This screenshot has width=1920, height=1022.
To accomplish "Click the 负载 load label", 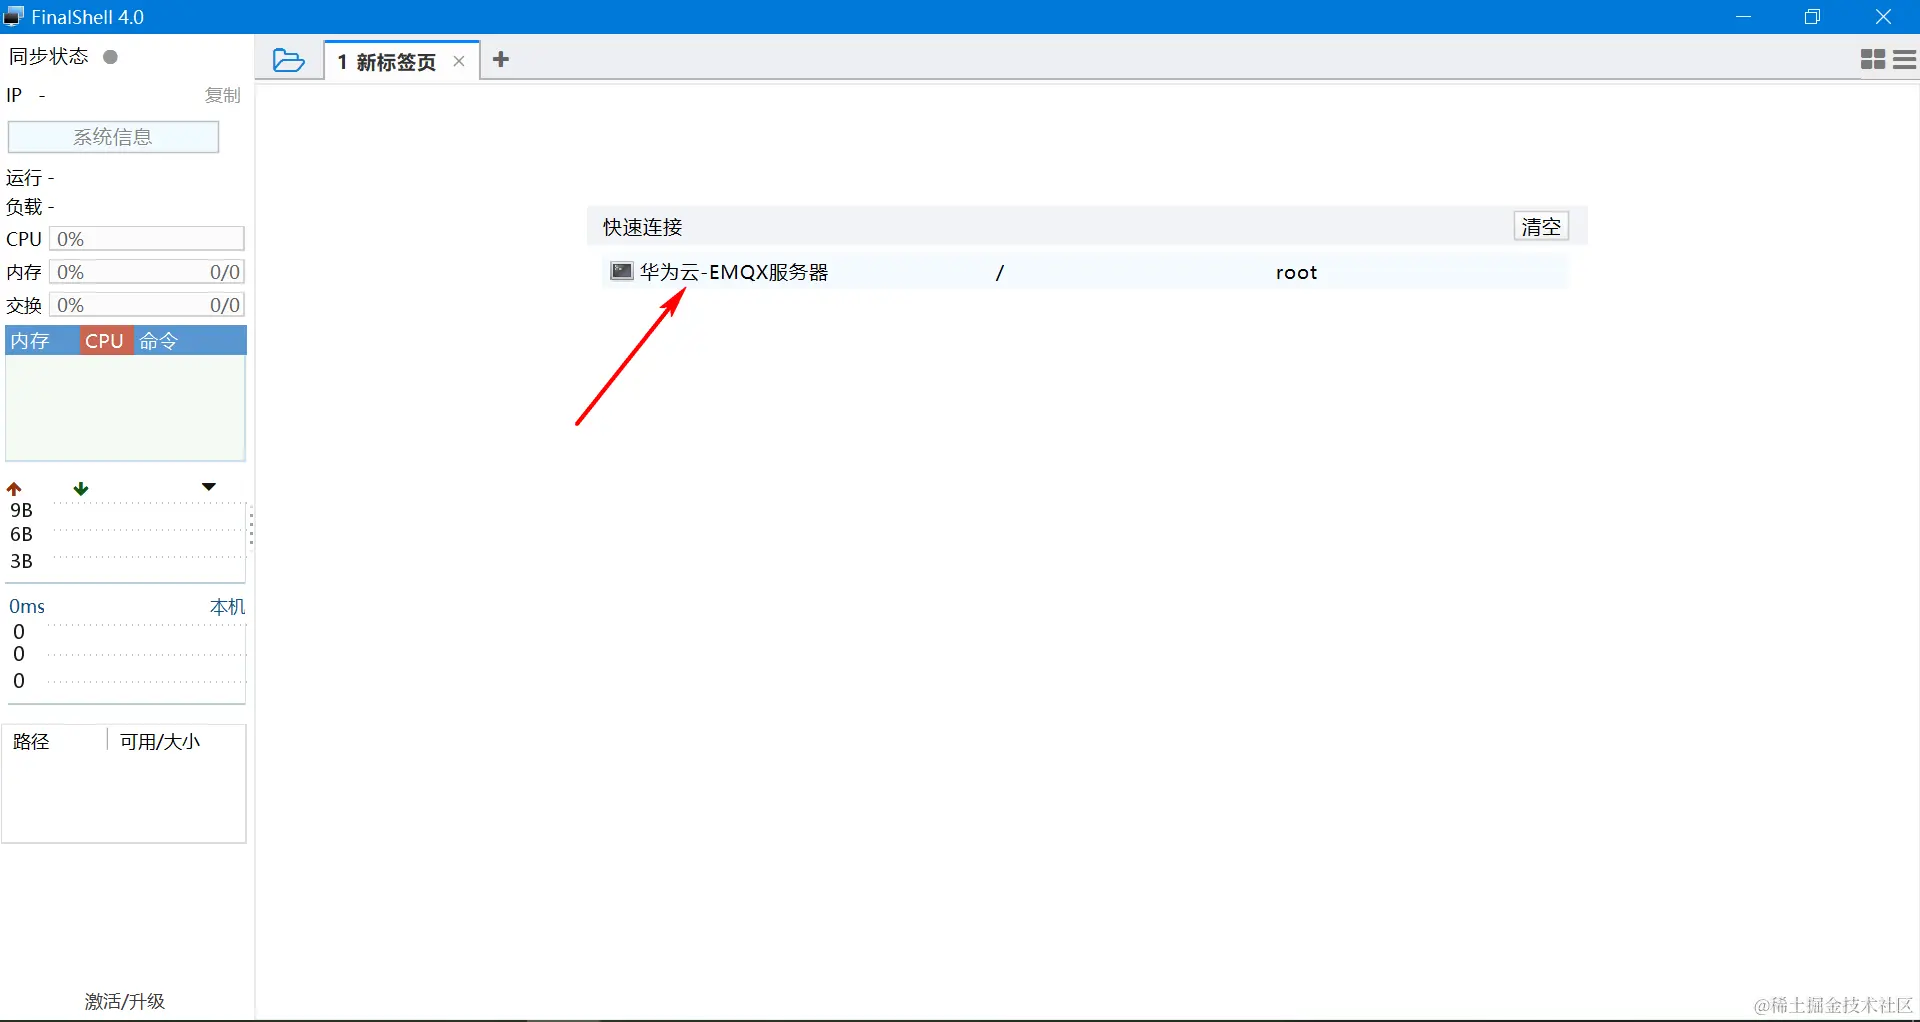I will (x=24, y=207).
